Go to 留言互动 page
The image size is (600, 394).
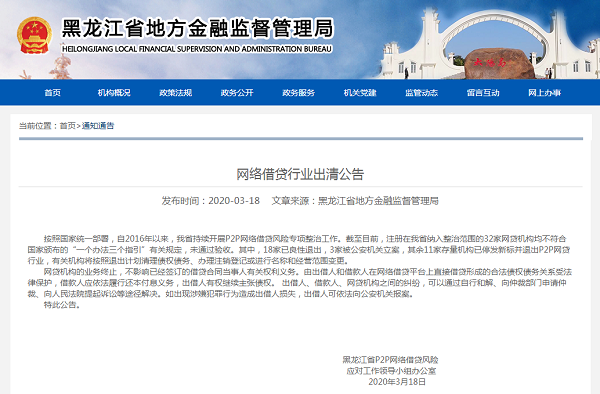[483, 93]
